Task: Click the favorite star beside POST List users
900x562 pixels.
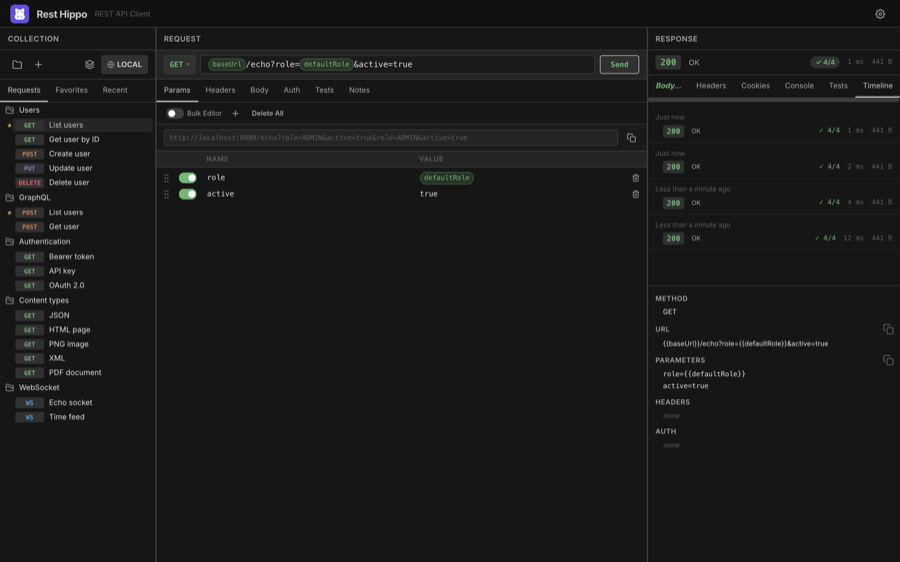Action: [9, 212]
